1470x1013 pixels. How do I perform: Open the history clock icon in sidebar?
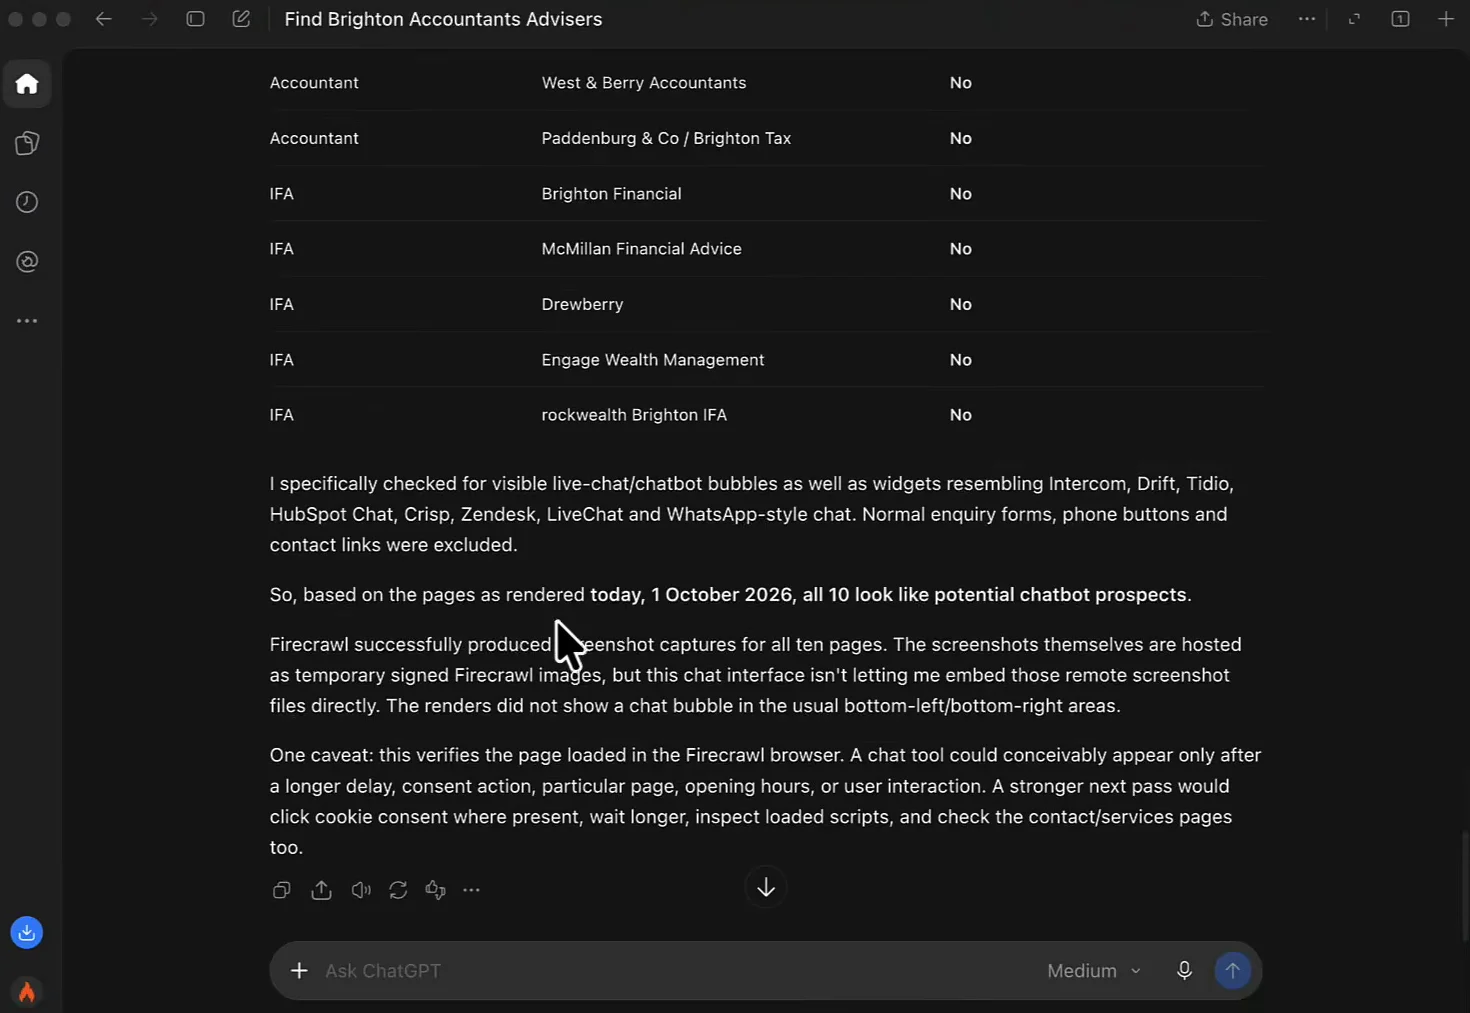pyautogui.click(x=27, y=202)
